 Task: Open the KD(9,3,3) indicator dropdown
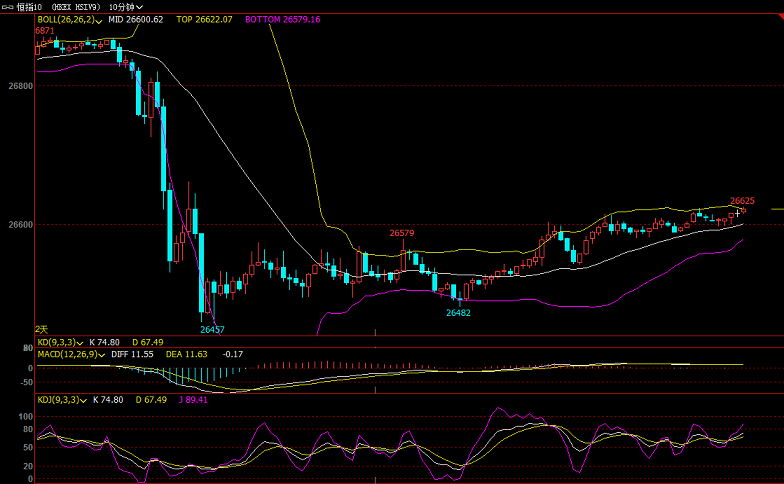(81, 342)
